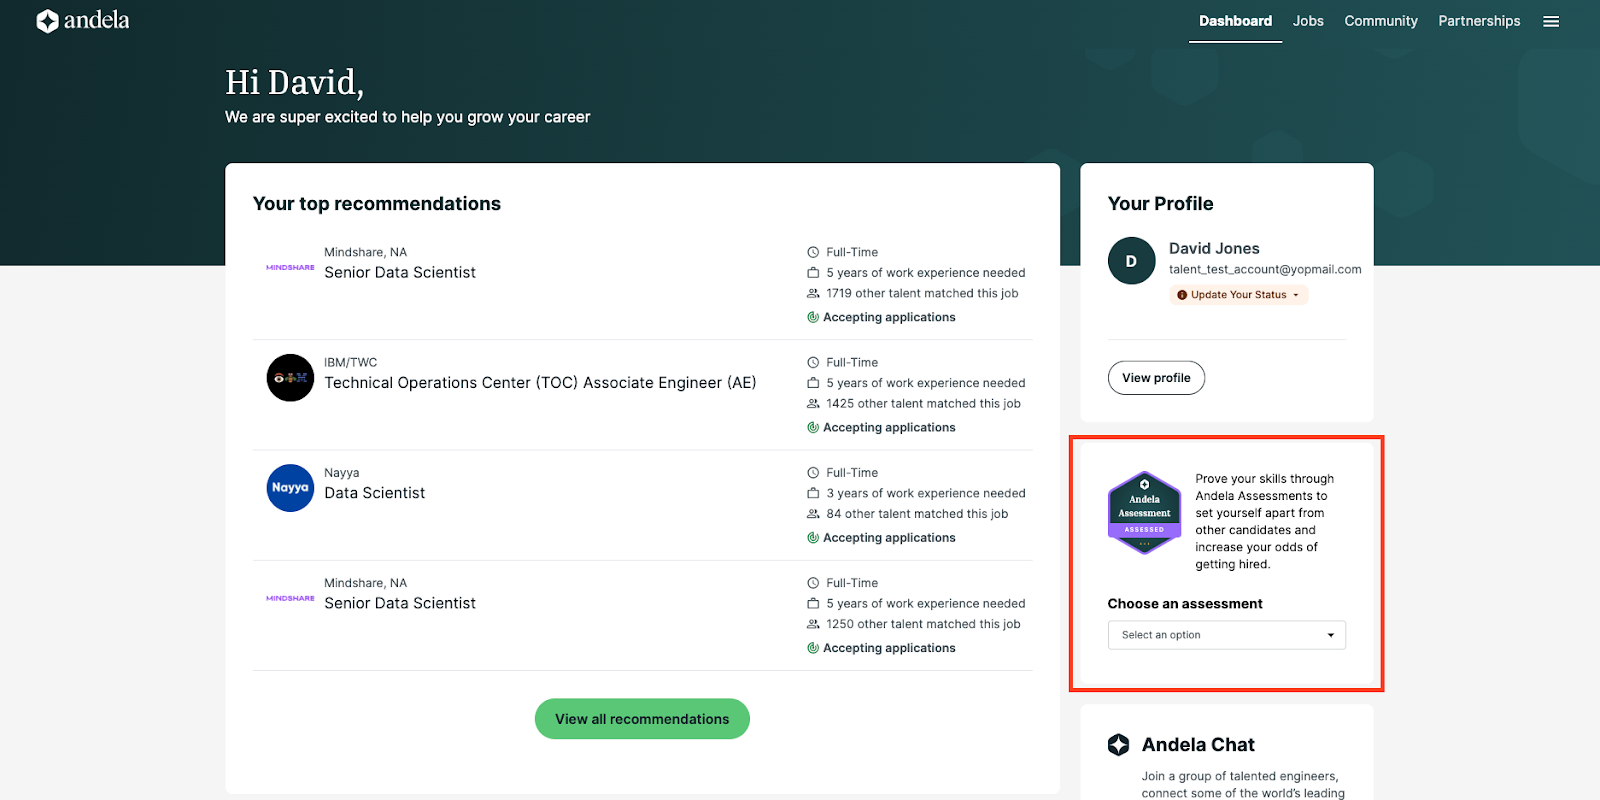
Task: Click the Andela Assessment badge icon
Action: click(x=1144, y=513)
